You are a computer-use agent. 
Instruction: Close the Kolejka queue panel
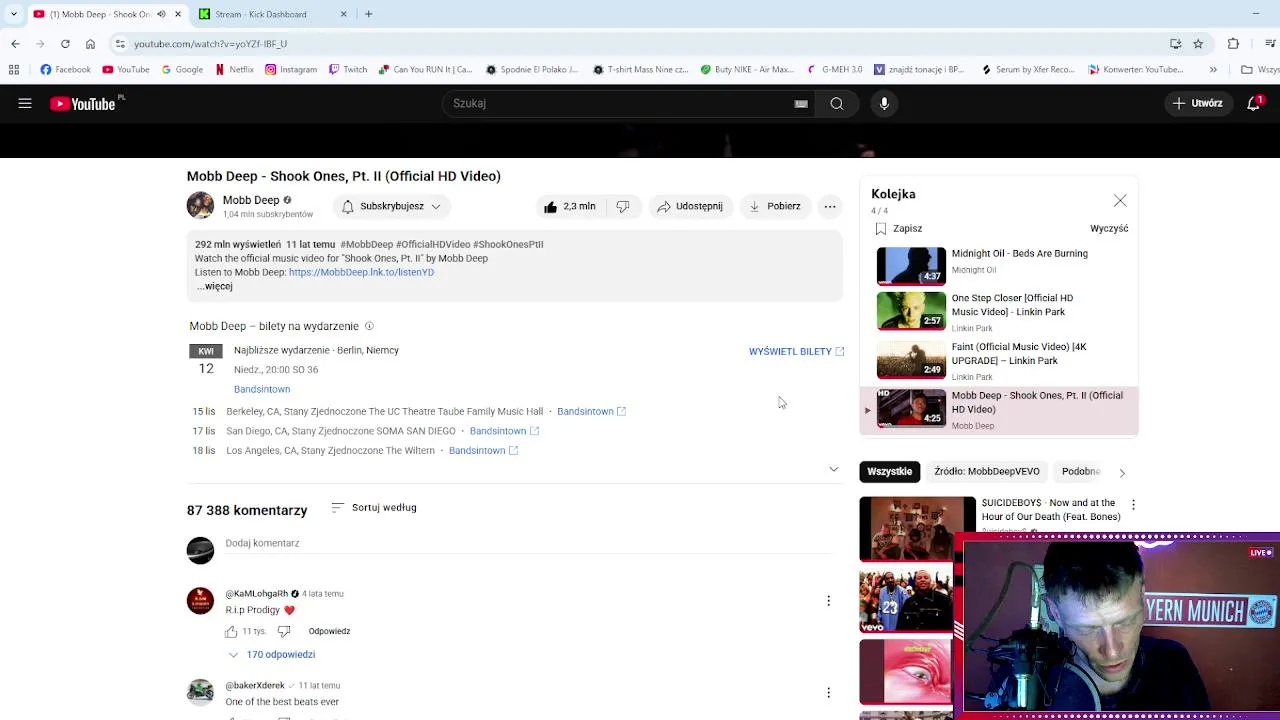[x=1120, y=201]
